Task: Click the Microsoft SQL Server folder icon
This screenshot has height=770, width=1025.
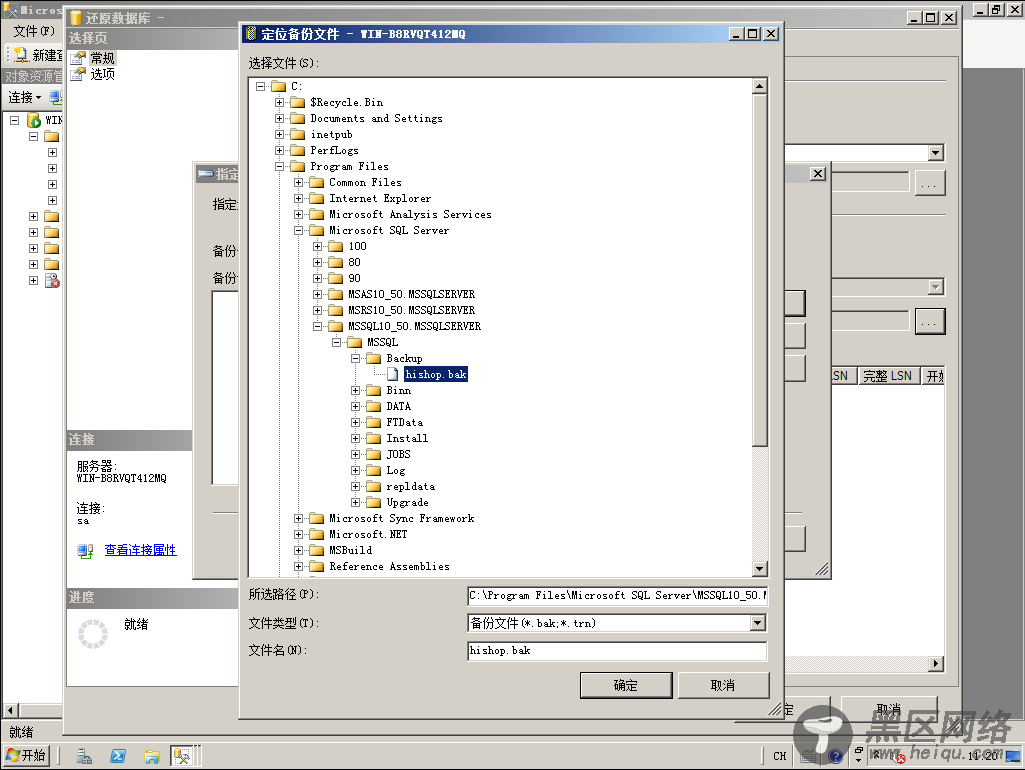Action: click(x=316, y=230)
